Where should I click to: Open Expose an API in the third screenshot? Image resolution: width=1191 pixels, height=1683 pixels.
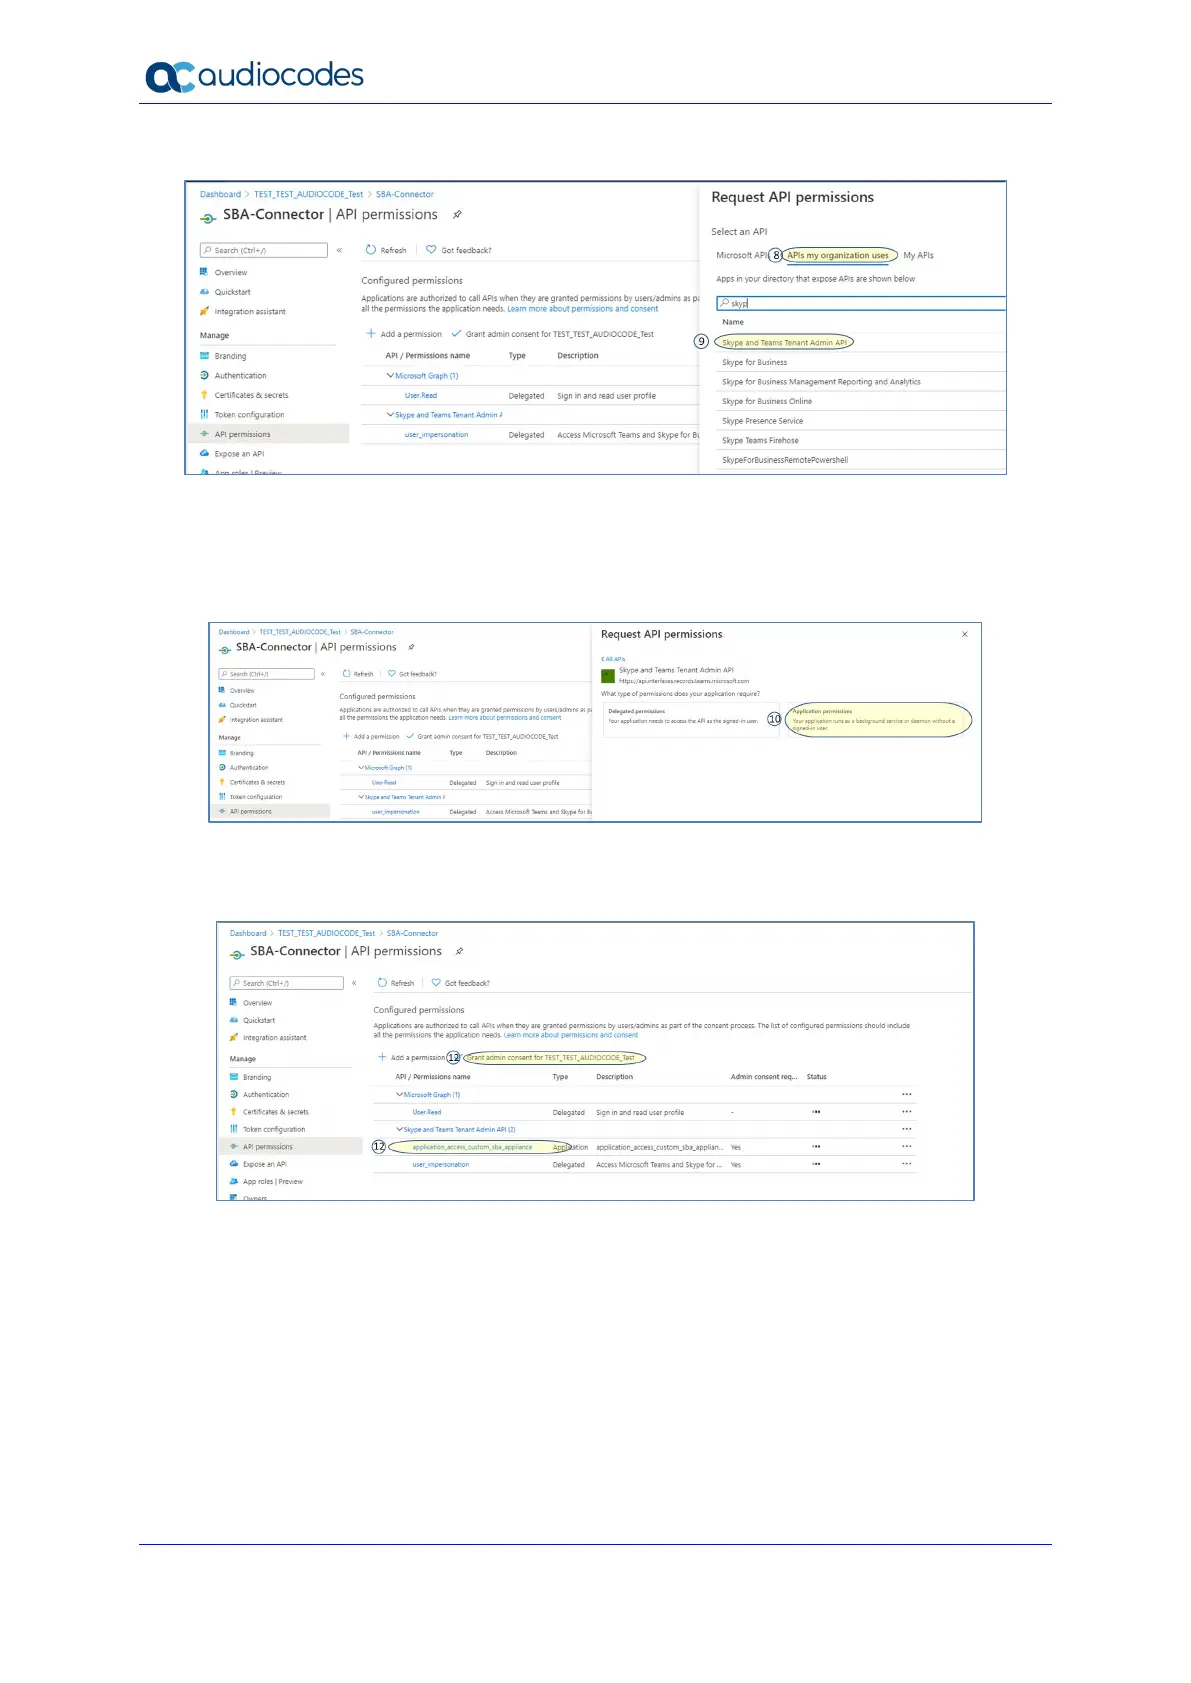click(264, 1164)
